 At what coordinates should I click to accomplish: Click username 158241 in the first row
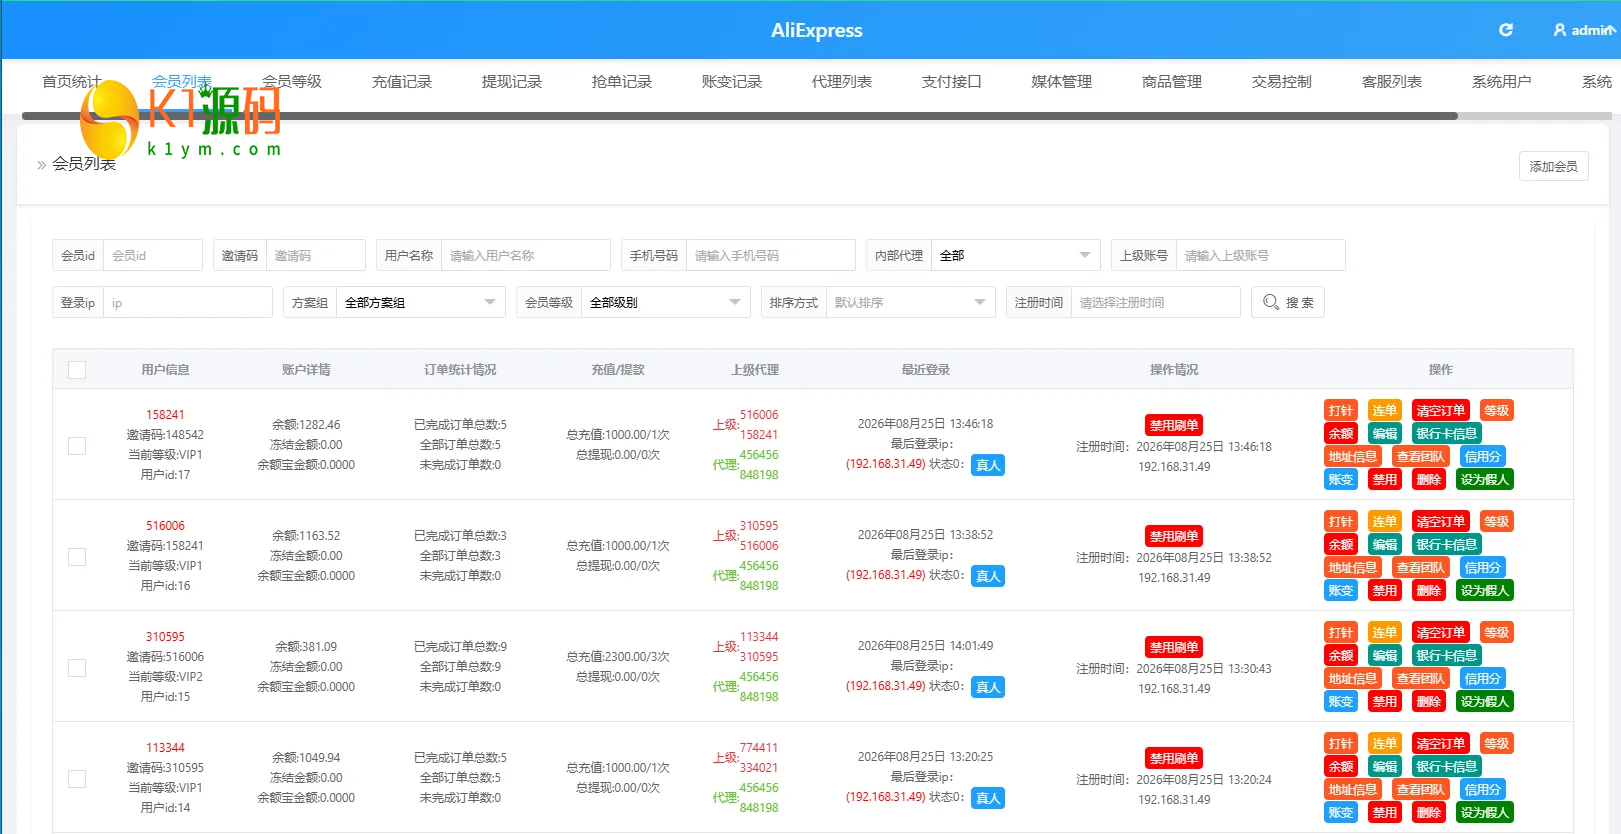165,415
